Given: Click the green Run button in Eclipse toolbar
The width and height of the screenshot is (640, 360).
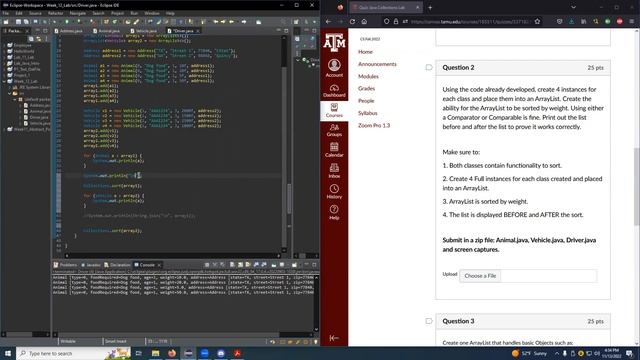Looking at the screenshot, I should (67, 22).
